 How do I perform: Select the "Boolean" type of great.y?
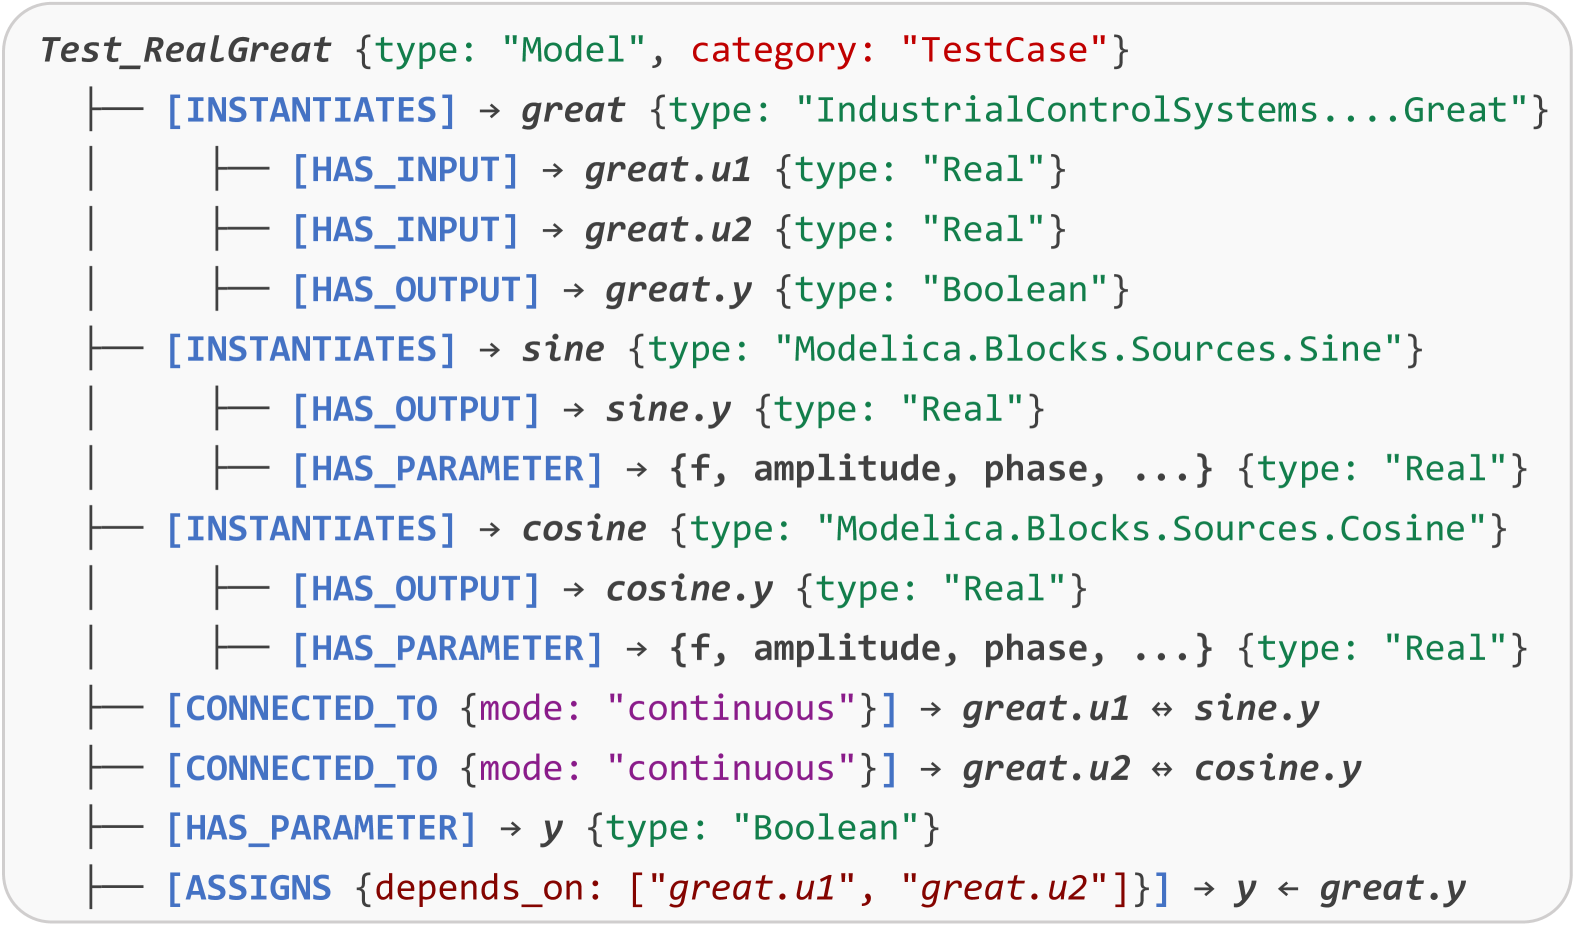coord(1015,290)
